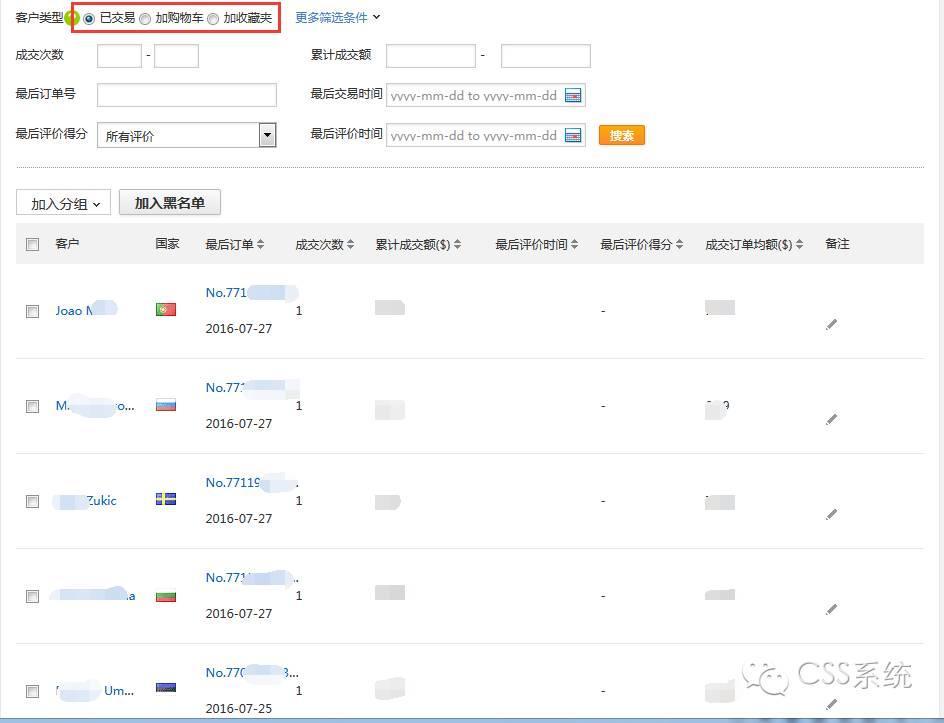Open calendar picker for 最后交易时间
944x723 pixels.
click(x=573, y=96)
